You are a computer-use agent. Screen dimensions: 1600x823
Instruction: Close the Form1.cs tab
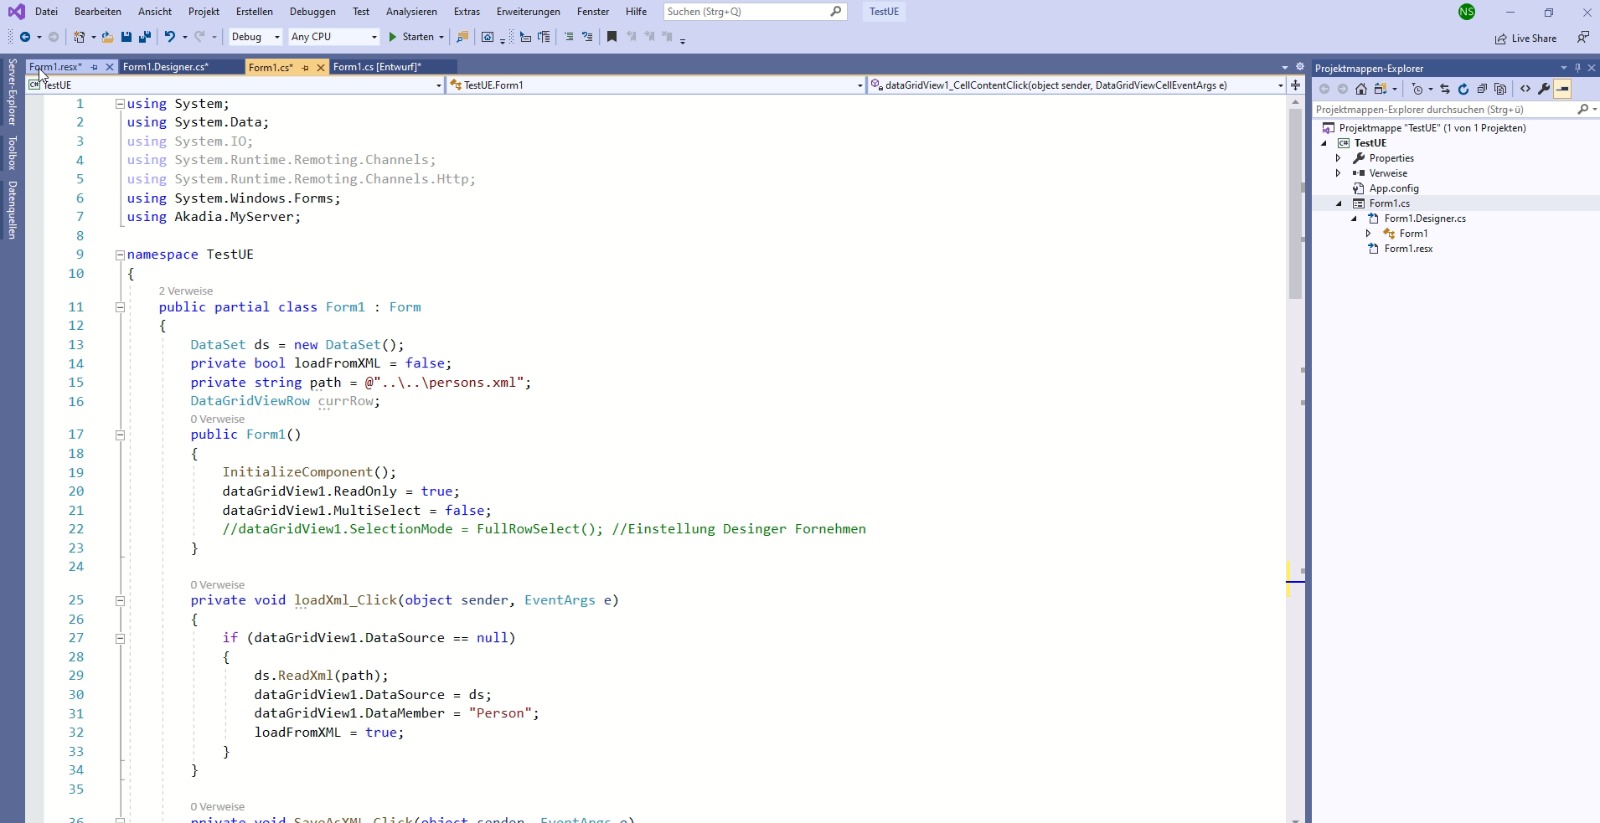click(x=321, y=67)
